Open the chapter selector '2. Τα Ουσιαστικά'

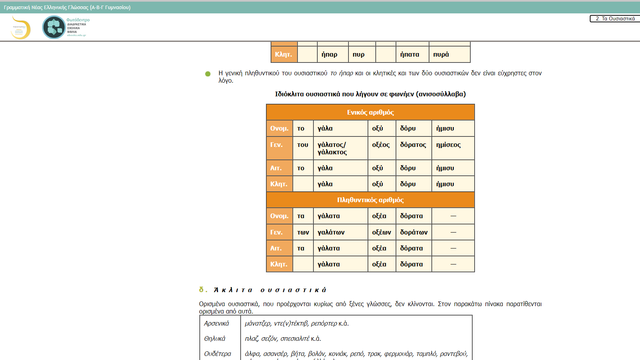point(615,18)
